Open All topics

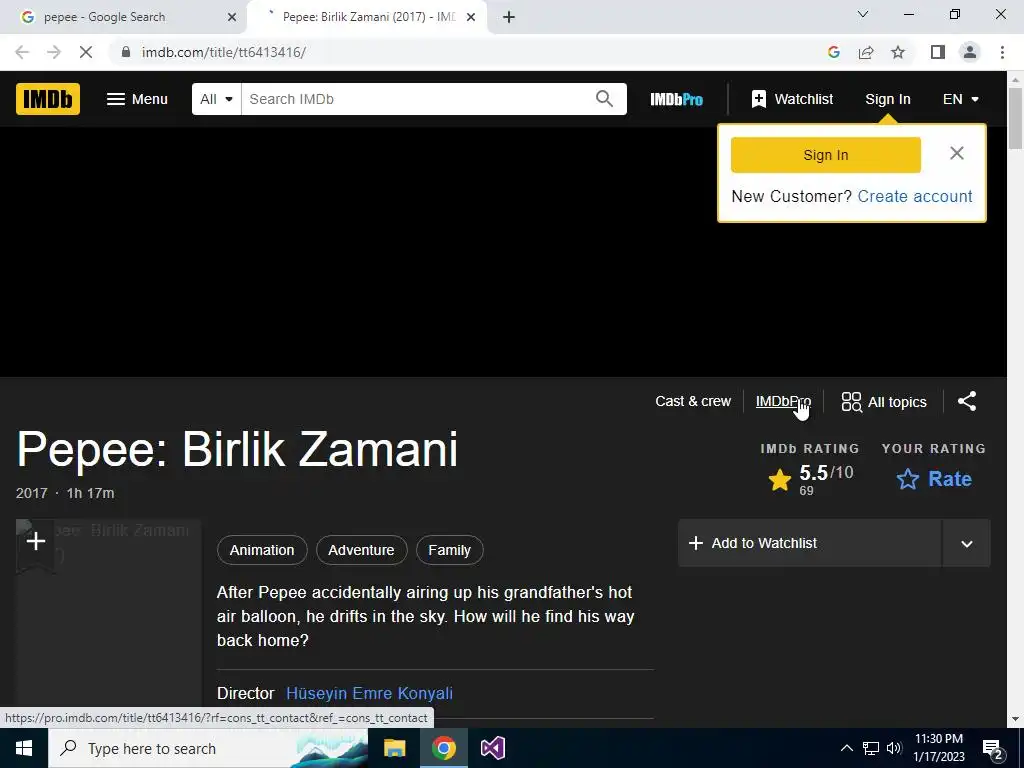[x=884, y=402]
